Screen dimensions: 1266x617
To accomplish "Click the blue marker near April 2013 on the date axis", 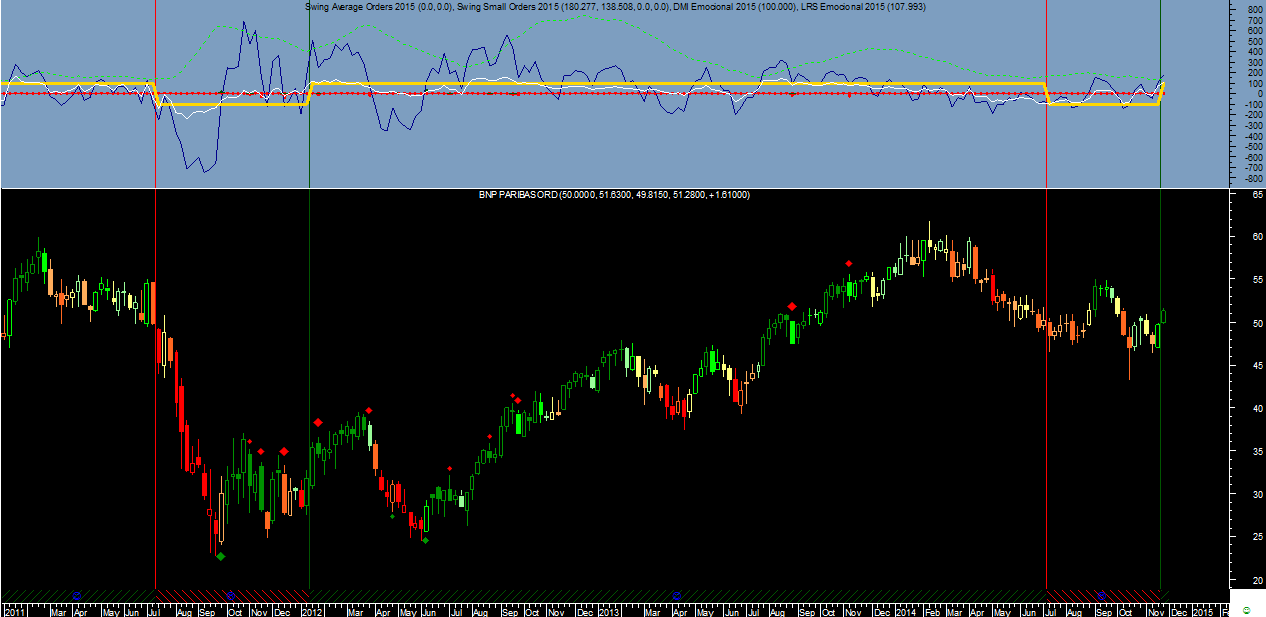I will tap(676, 595).
